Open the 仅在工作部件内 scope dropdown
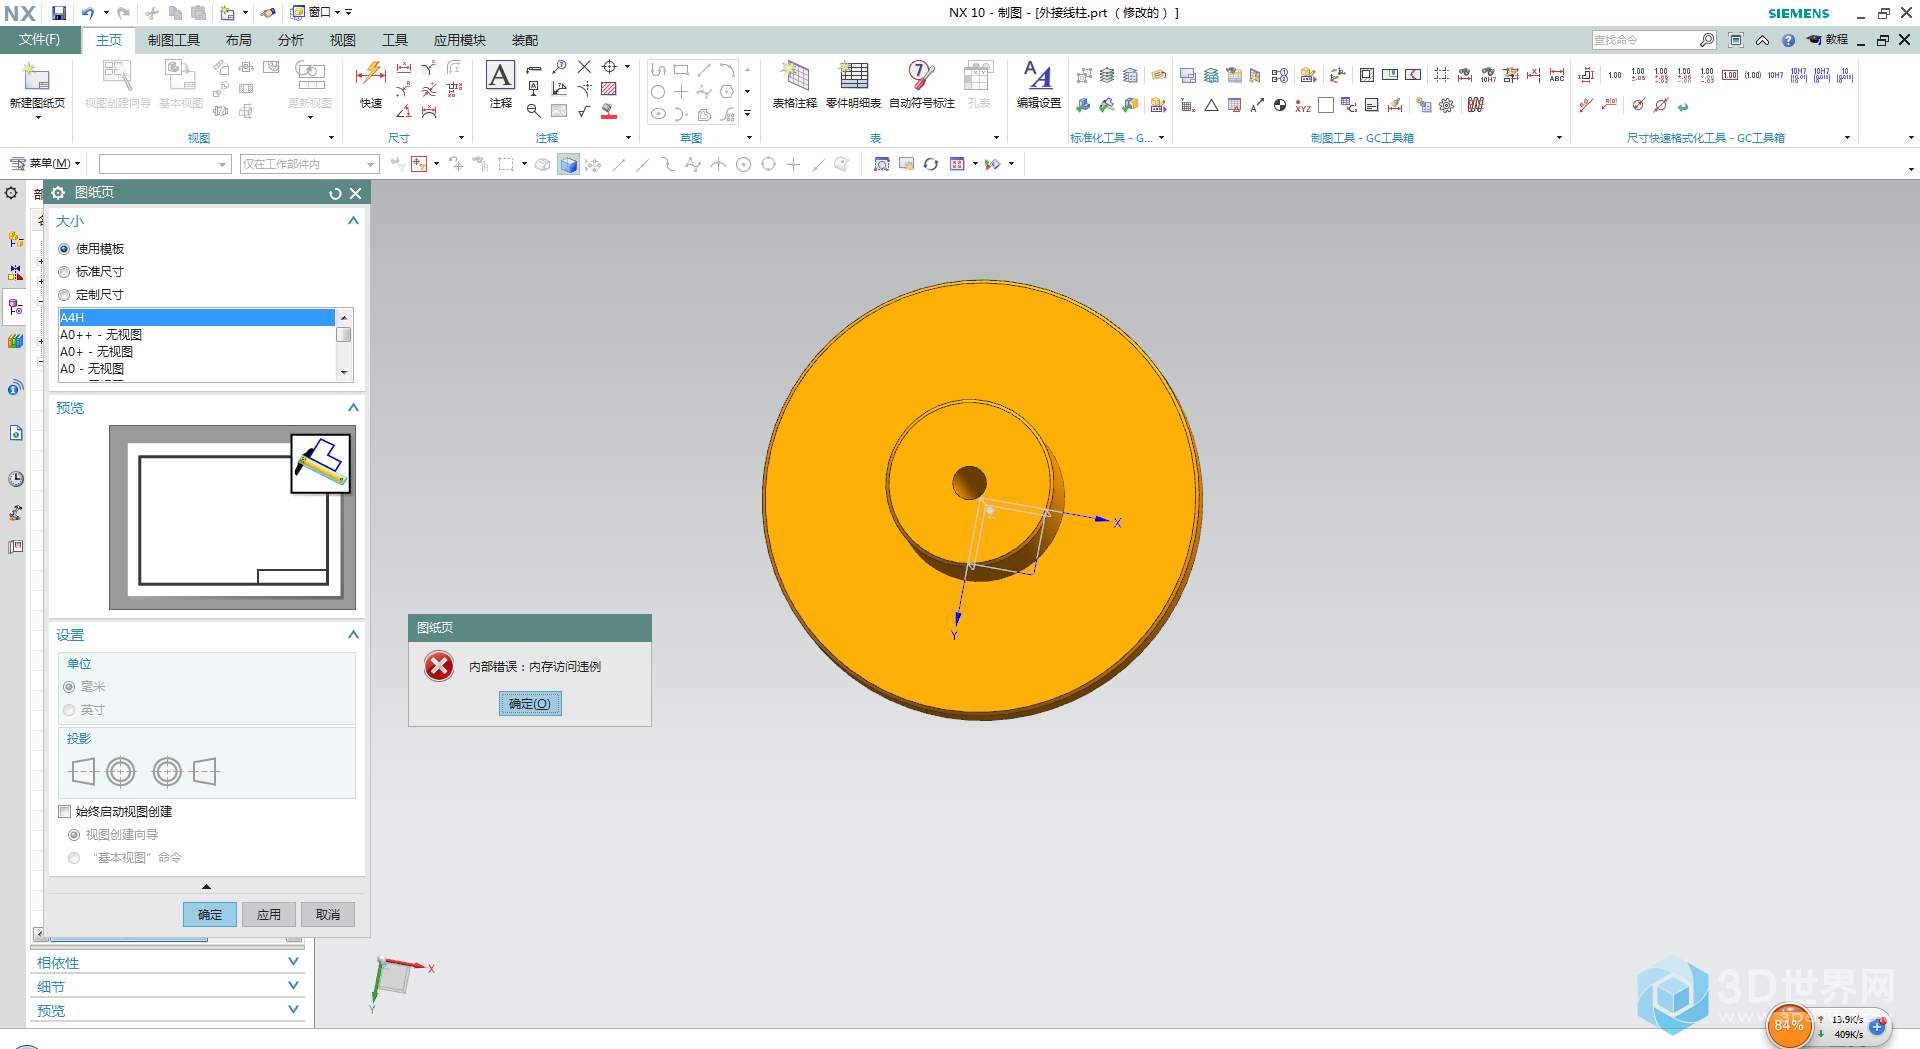1920x1049 pixels. [x=309, y=164]
